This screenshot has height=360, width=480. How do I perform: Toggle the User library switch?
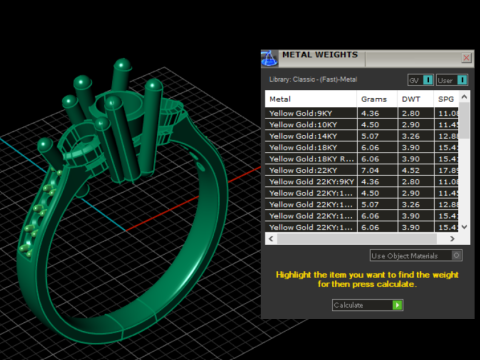[x=452, y=80]
